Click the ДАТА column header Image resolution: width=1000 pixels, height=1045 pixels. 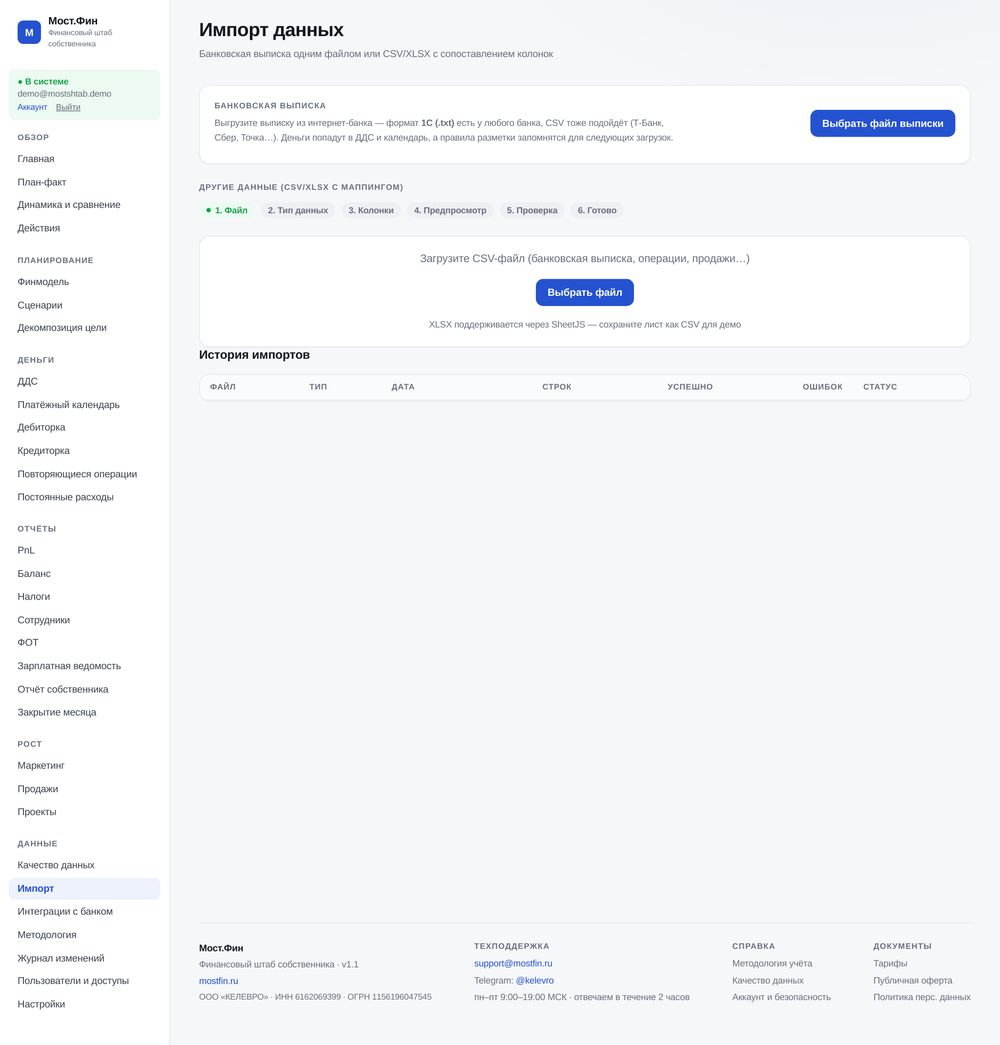pyautogui.click(x=403, y=387)
